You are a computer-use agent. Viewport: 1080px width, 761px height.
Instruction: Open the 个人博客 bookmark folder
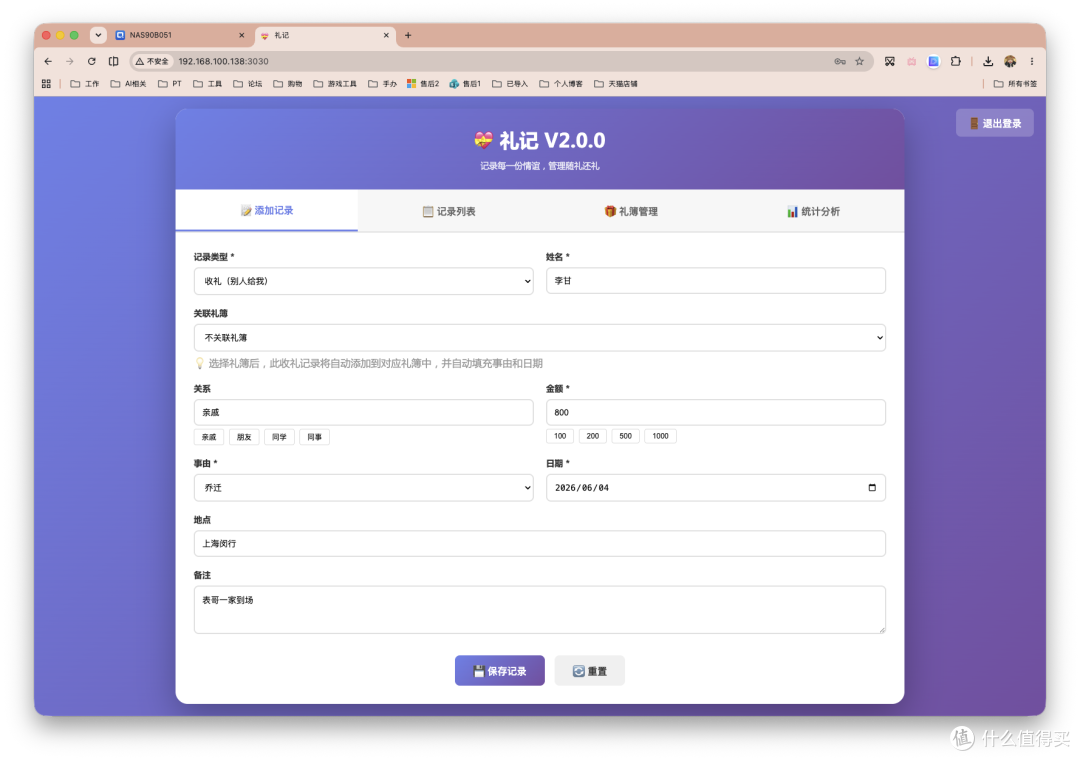tap(561, 83)
